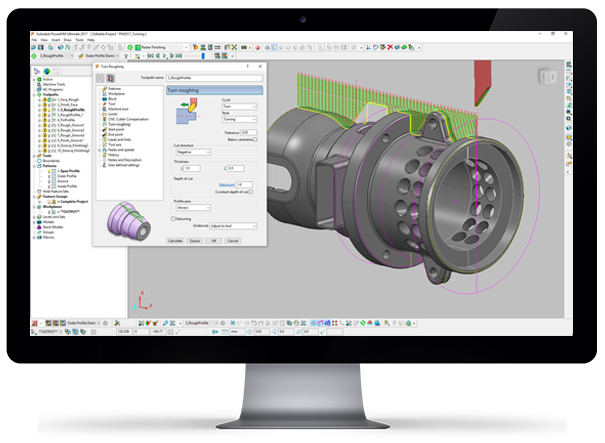Screen dimensions: 605x443
Task: Open the Help menu
Action: pyautogui.click(x=91, y=40)
